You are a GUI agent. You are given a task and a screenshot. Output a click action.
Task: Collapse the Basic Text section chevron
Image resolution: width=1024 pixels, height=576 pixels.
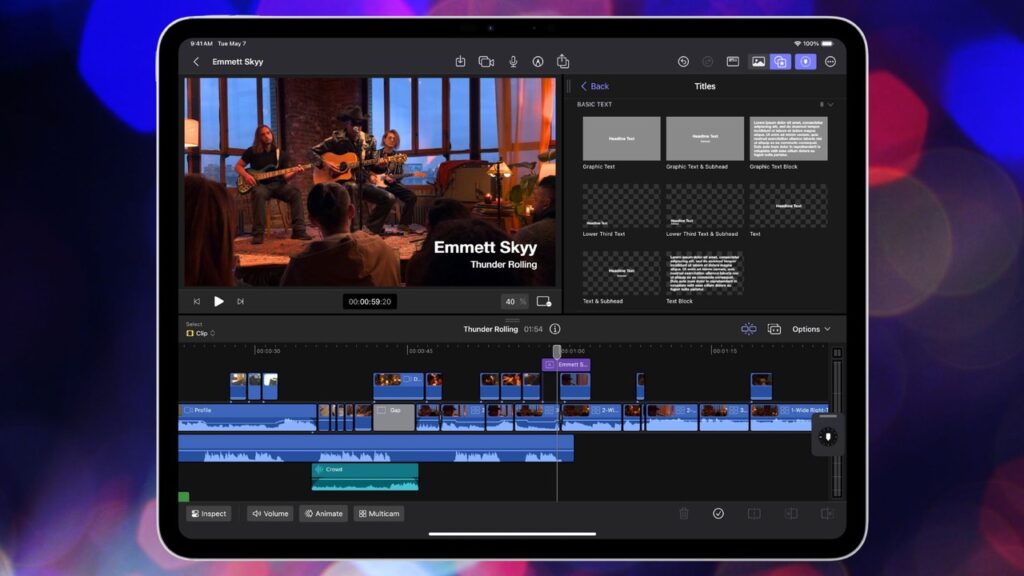click(830, 105)
